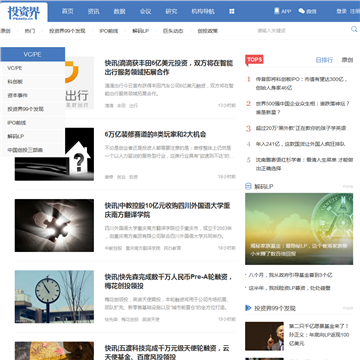Open the 资讯 nav item

pyautogui.click(x=94, y=11)
